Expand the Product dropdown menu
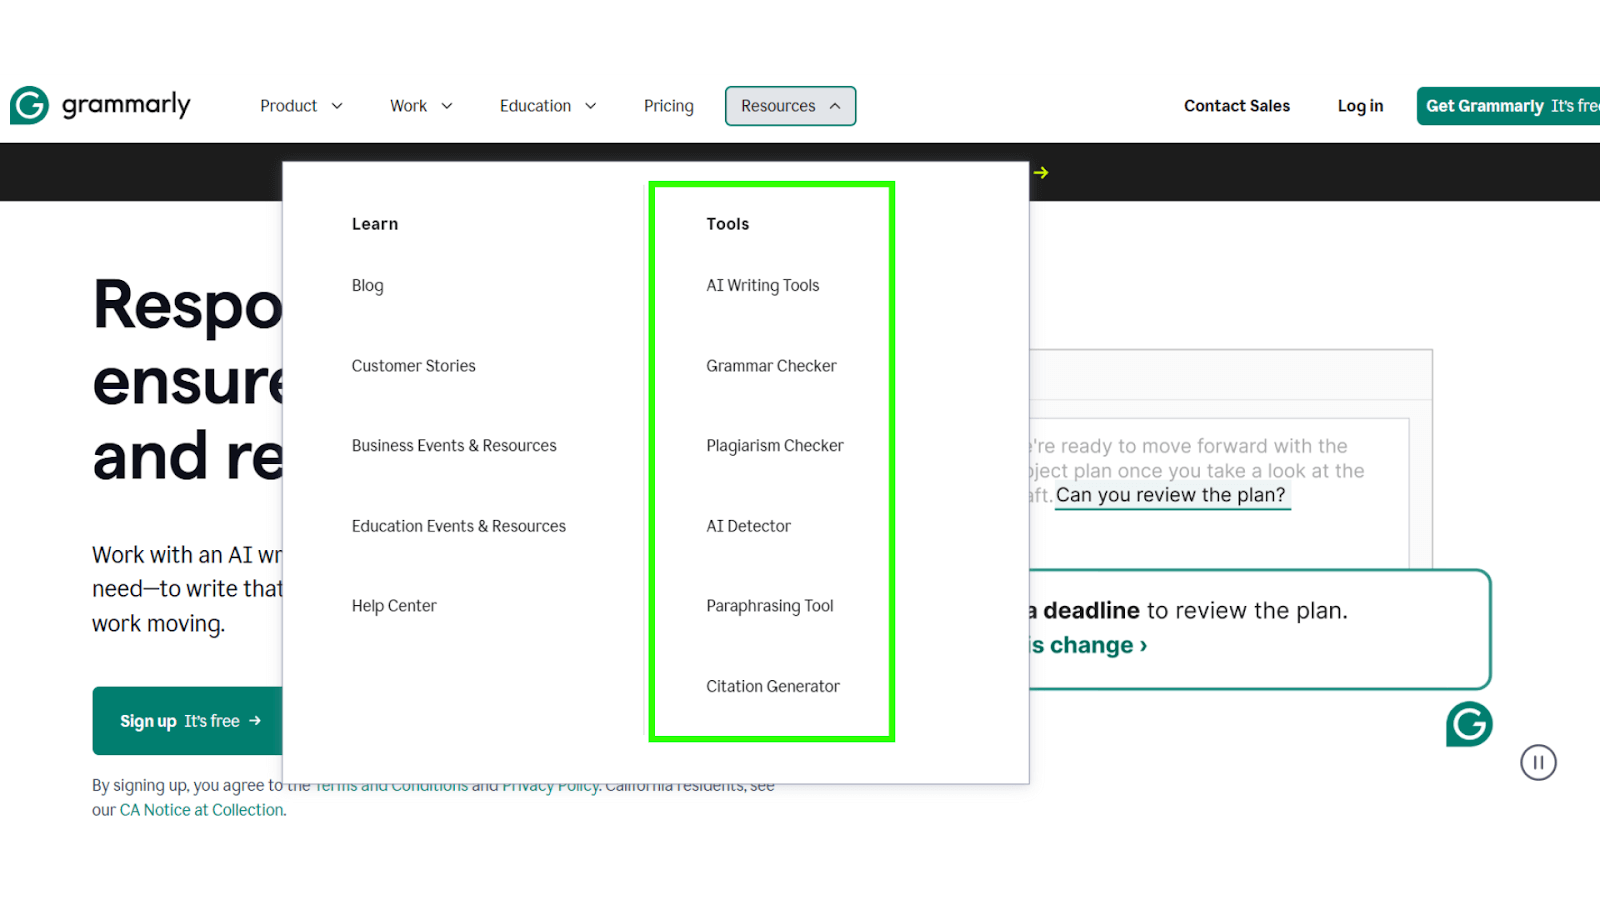Image resolution: width=1600 pixels, height=900 pixels. [x=301, y=106]
